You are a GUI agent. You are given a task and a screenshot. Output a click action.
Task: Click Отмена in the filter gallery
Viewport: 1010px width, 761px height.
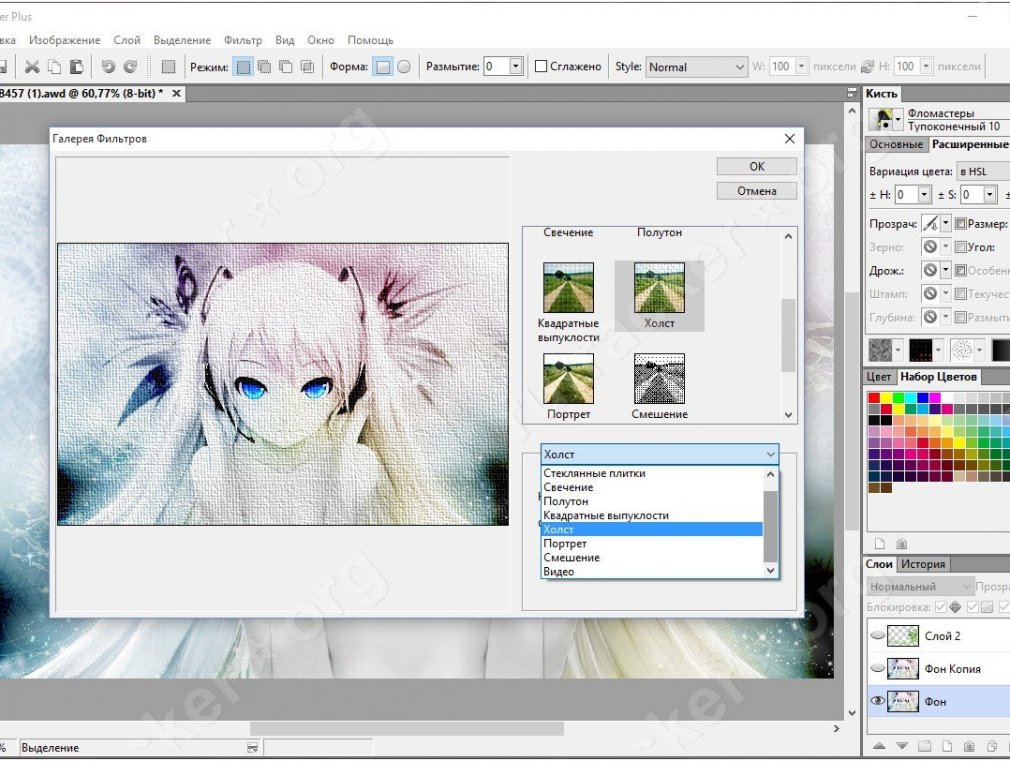757,191
